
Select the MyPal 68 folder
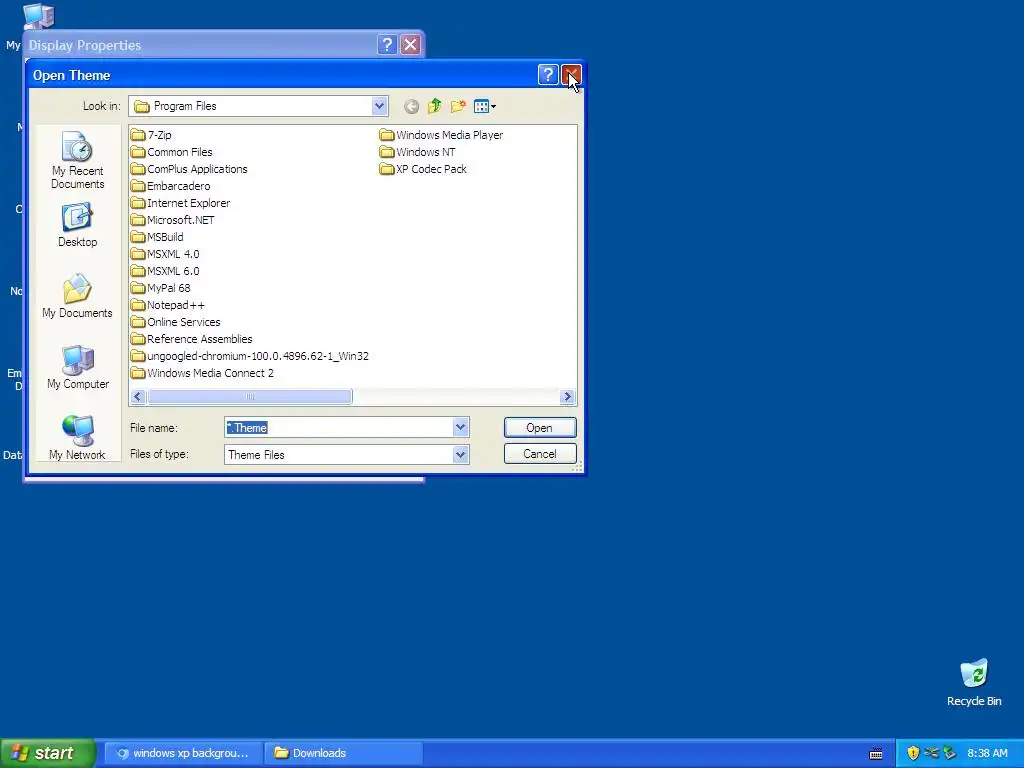pos(161,288)
